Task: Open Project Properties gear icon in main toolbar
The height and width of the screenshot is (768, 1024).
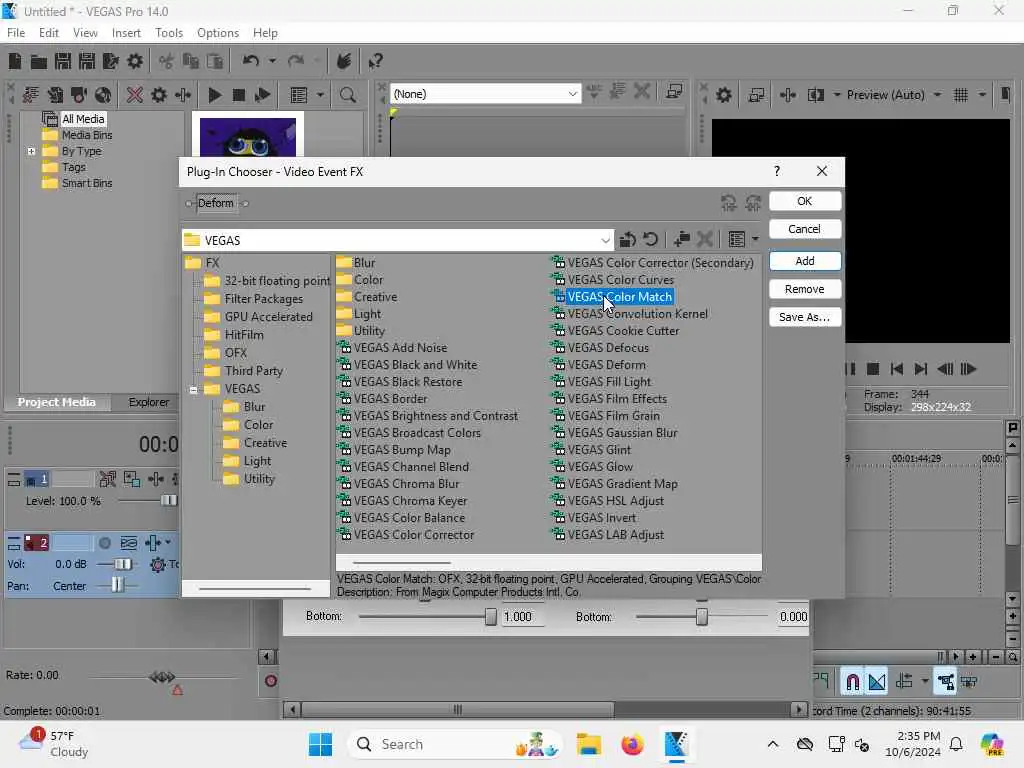Action: click(x=135, y=61)
